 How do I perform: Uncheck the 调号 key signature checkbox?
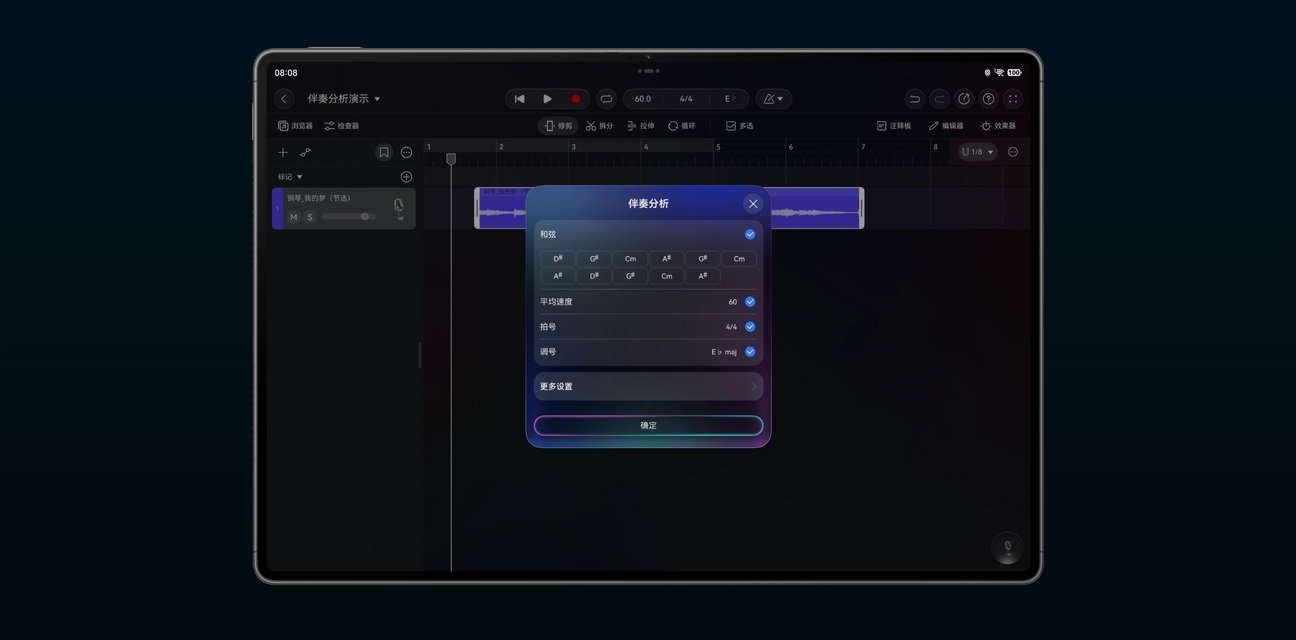click(750, 352)
